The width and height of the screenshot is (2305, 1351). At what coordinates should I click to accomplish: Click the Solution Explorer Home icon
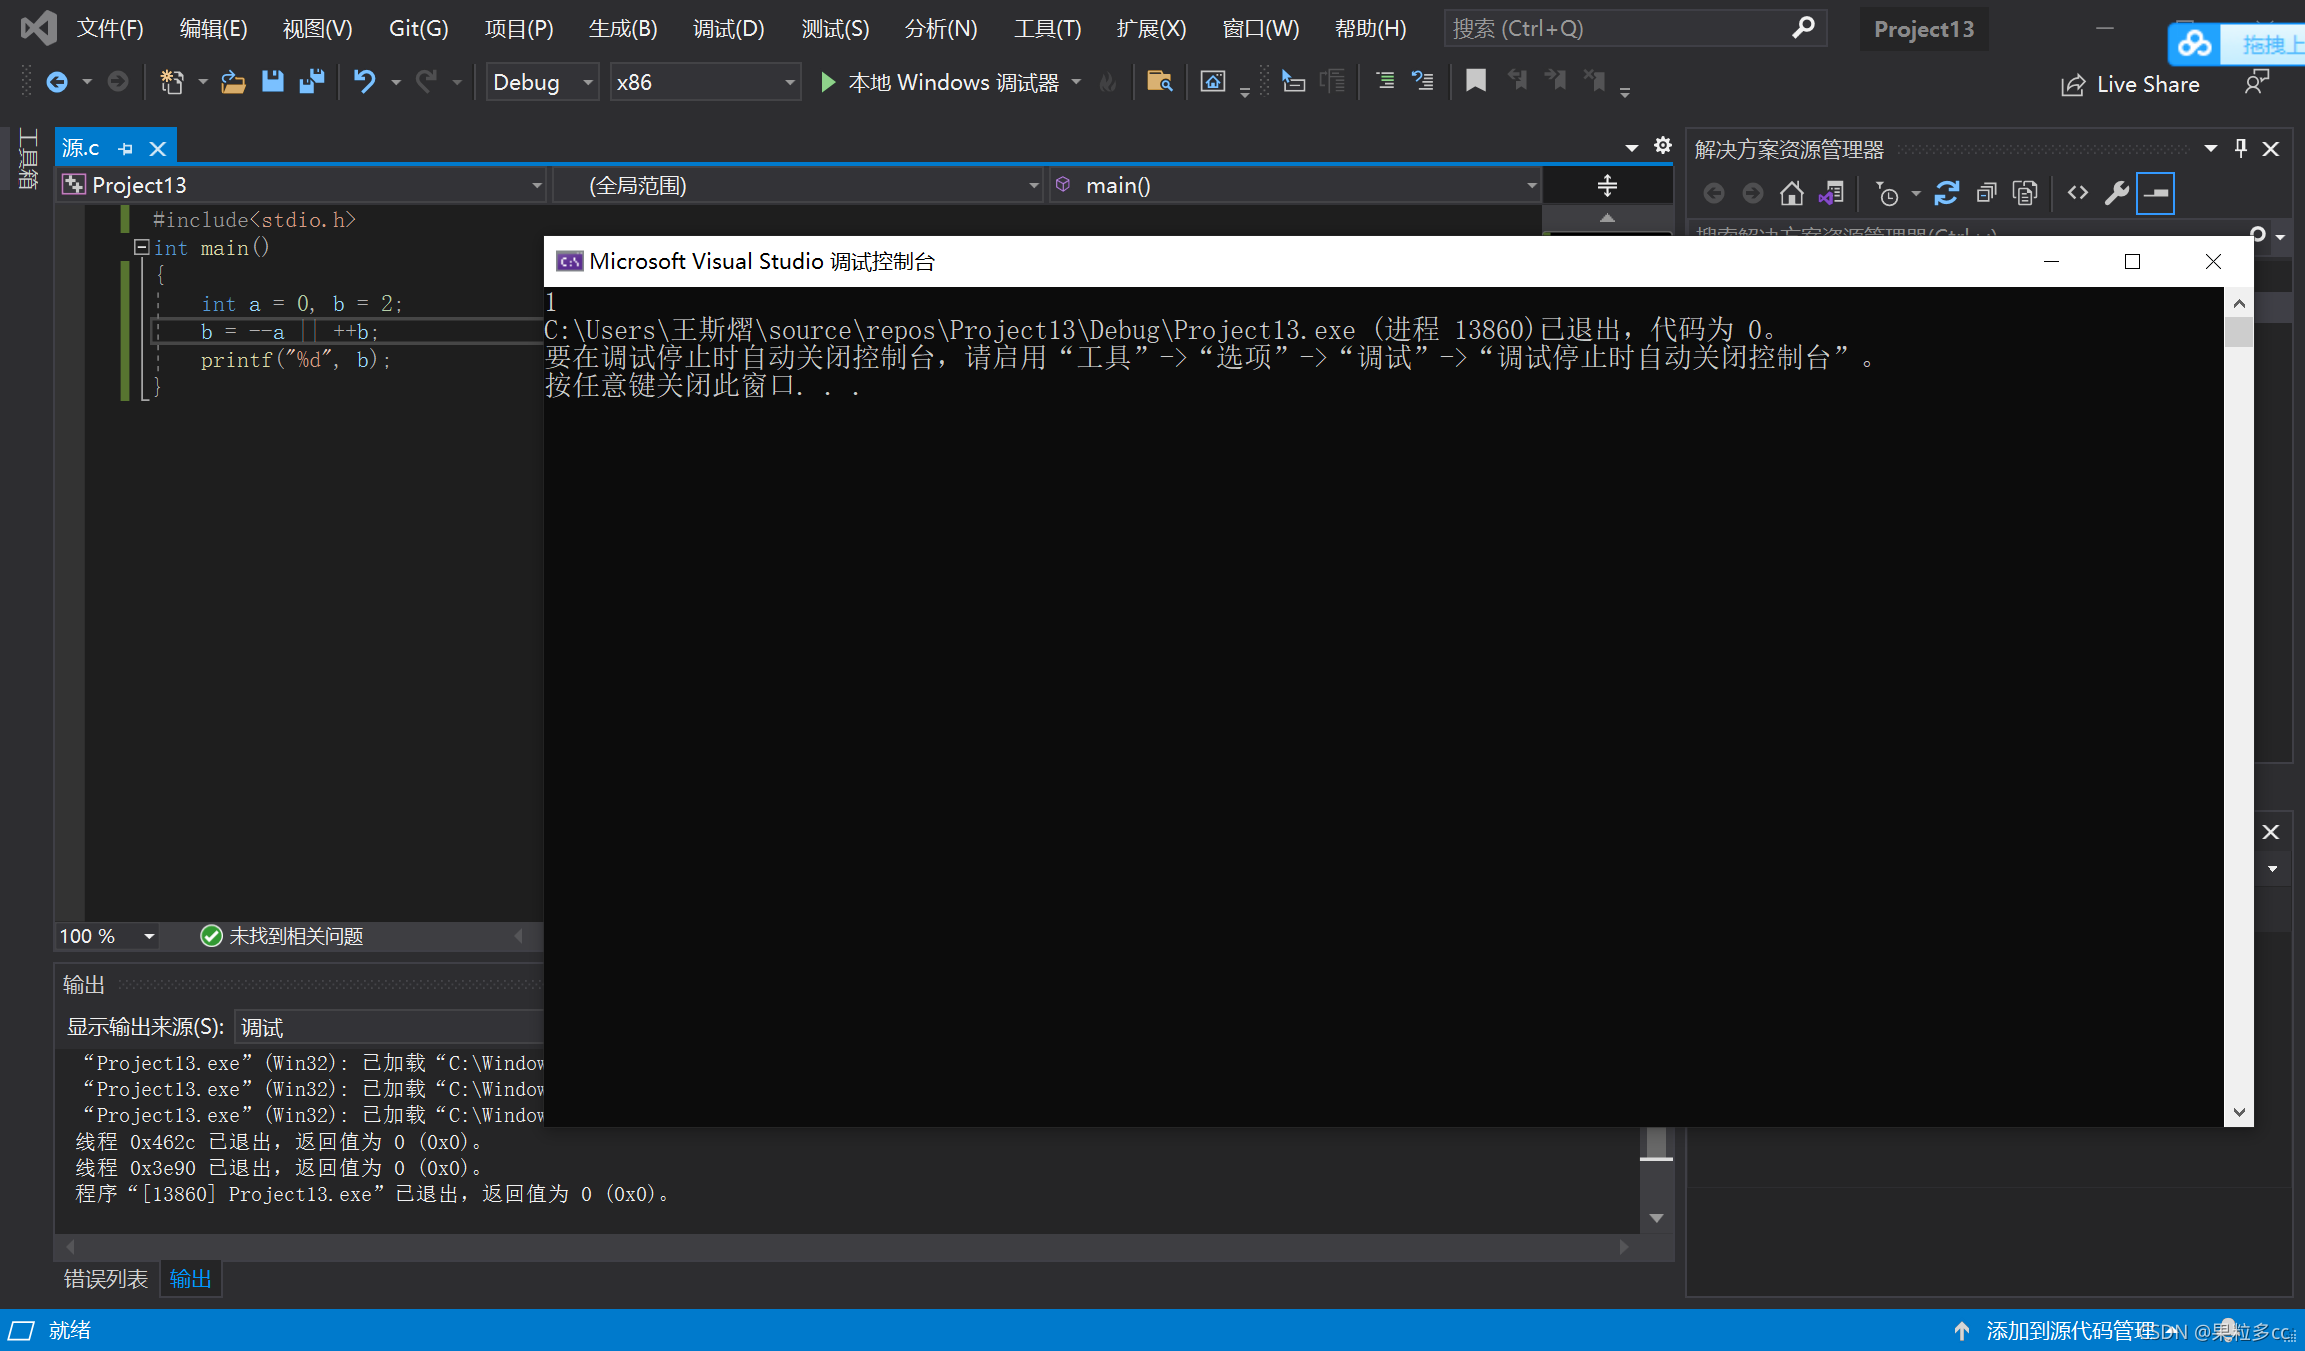[x=1792, y=193]
